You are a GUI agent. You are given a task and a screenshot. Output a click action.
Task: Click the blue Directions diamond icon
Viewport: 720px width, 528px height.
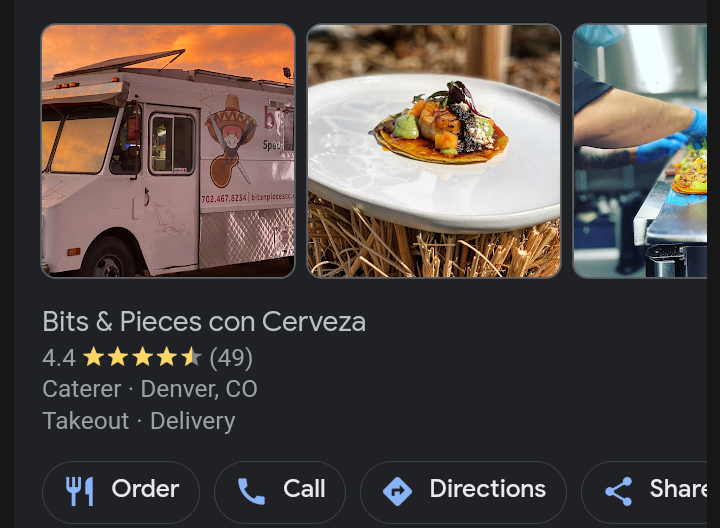397,491
